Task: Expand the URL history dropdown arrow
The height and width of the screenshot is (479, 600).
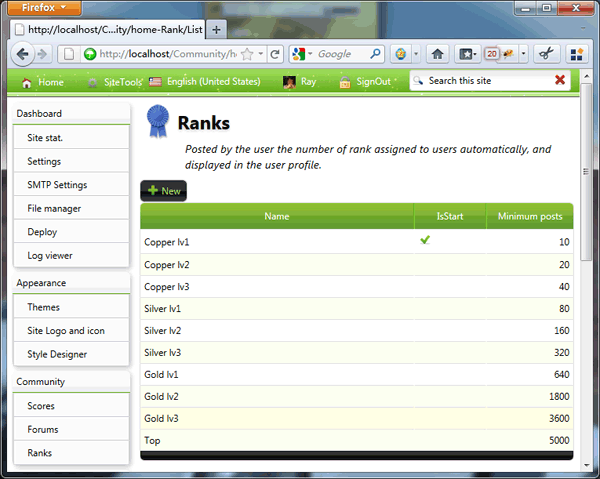Action: tap(261, 54)
